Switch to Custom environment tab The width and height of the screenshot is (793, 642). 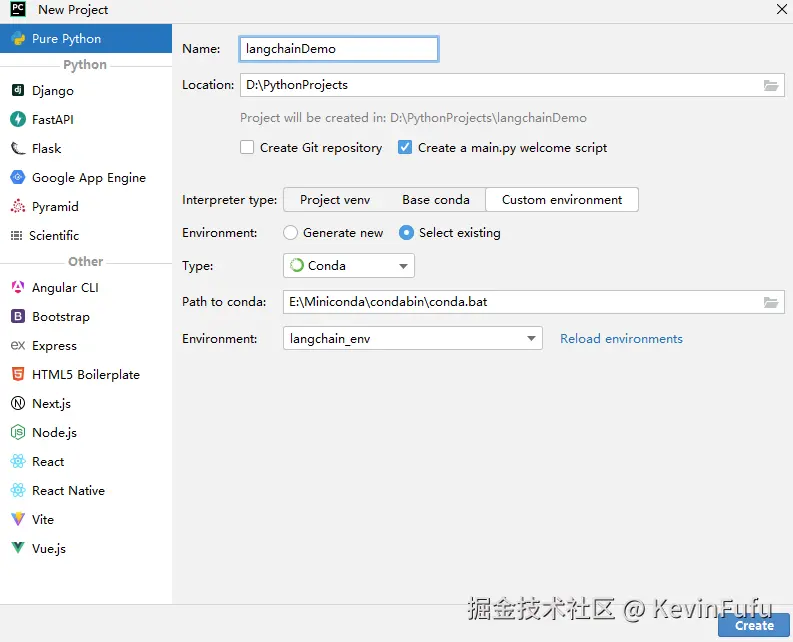pos(562,200)
